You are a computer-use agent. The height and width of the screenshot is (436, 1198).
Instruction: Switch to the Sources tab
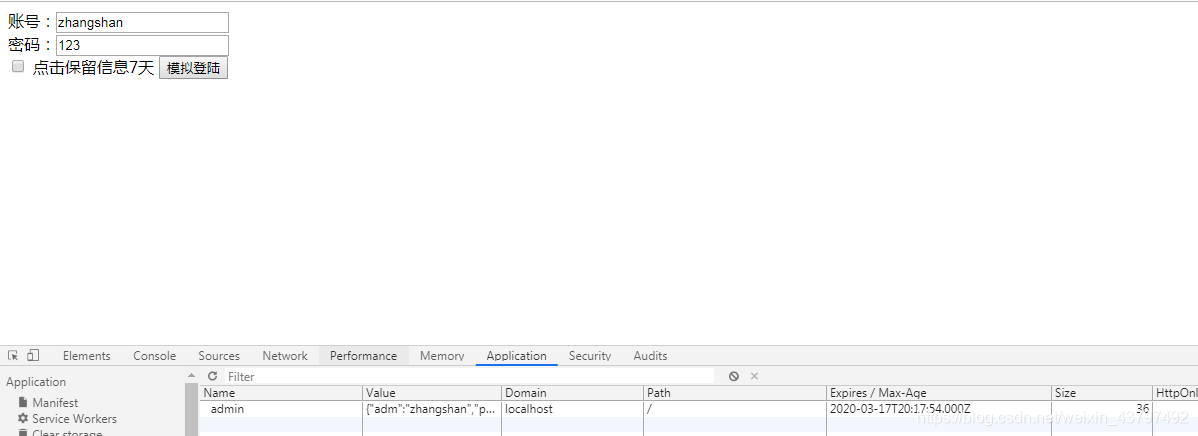point(219,356)
